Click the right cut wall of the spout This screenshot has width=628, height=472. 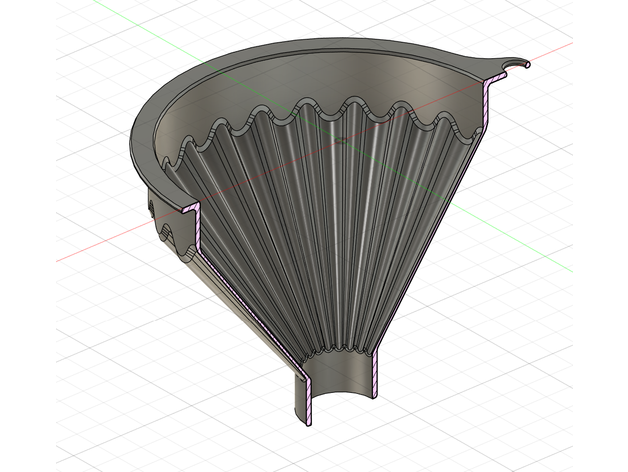[377, 375]
